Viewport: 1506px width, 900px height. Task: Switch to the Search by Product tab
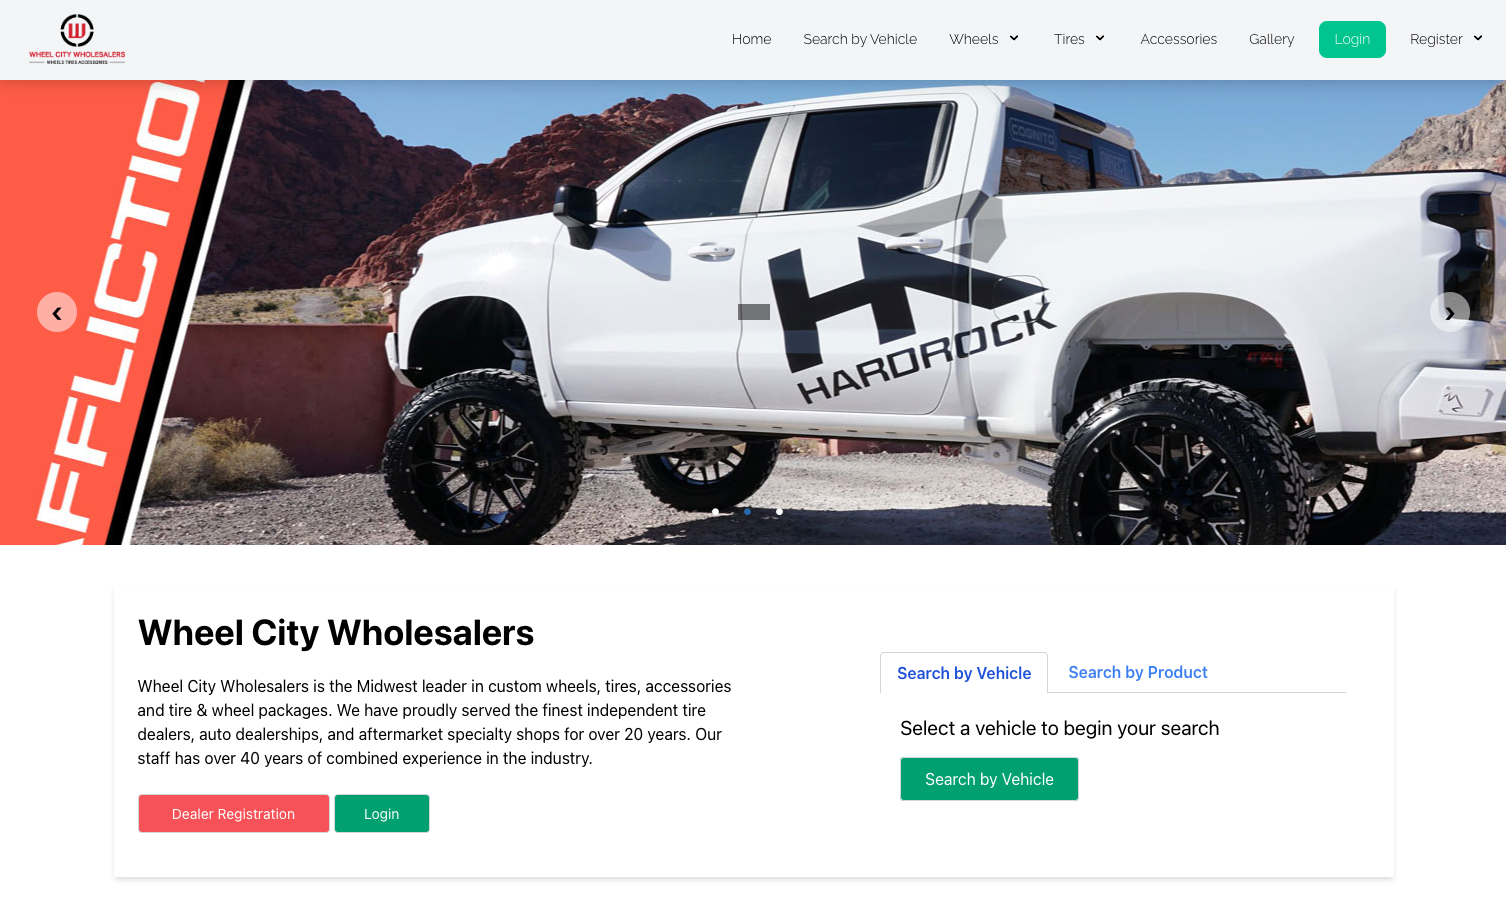pyautogui.click(x=1138, y=672)
